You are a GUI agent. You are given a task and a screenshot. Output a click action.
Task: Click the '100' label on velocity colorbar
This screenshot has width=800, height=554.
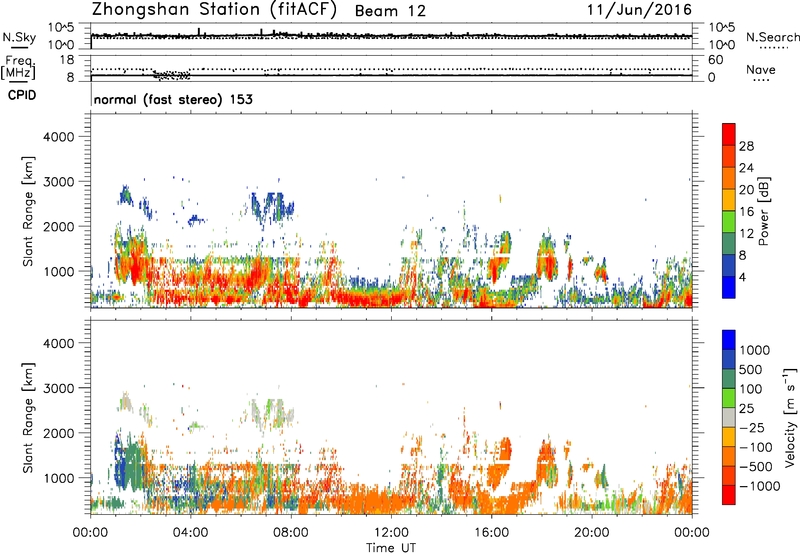coord(751,389)
